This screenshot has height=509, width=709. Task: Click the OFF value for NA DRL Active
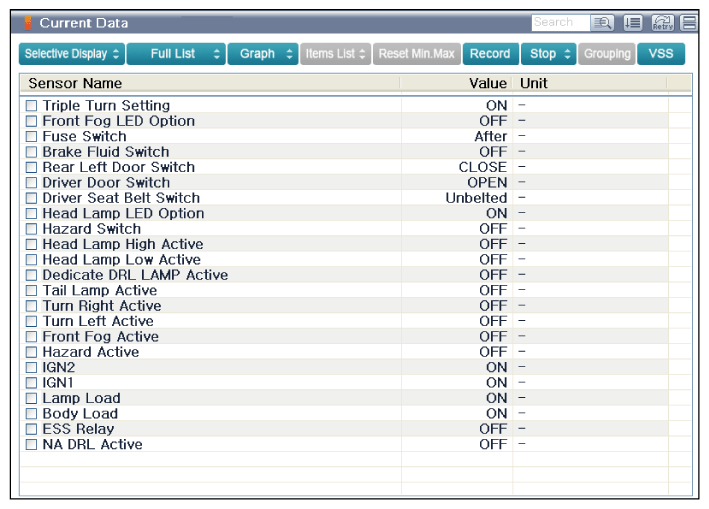[x=493, y=444]
